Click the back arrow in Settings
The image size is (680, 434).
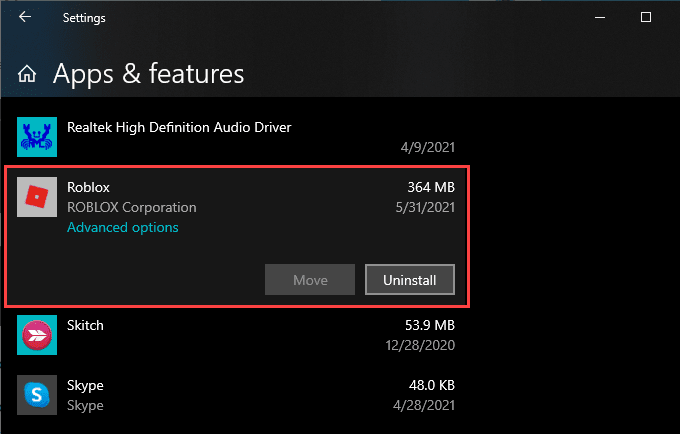[x=24, y=17]
